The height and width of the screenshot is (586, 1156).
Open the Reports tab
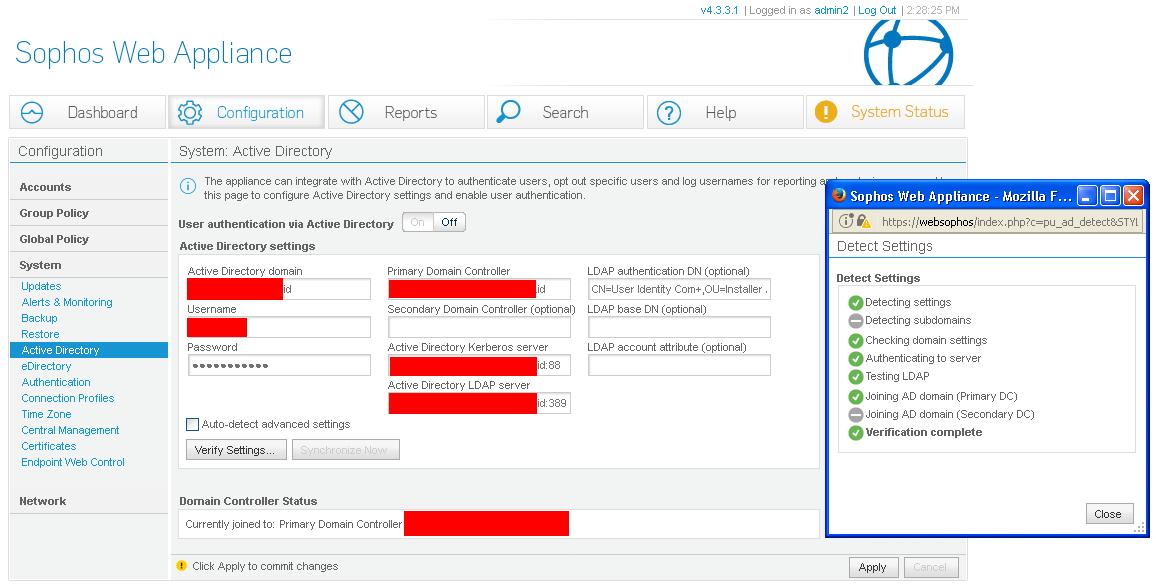[x=406, y=112]
